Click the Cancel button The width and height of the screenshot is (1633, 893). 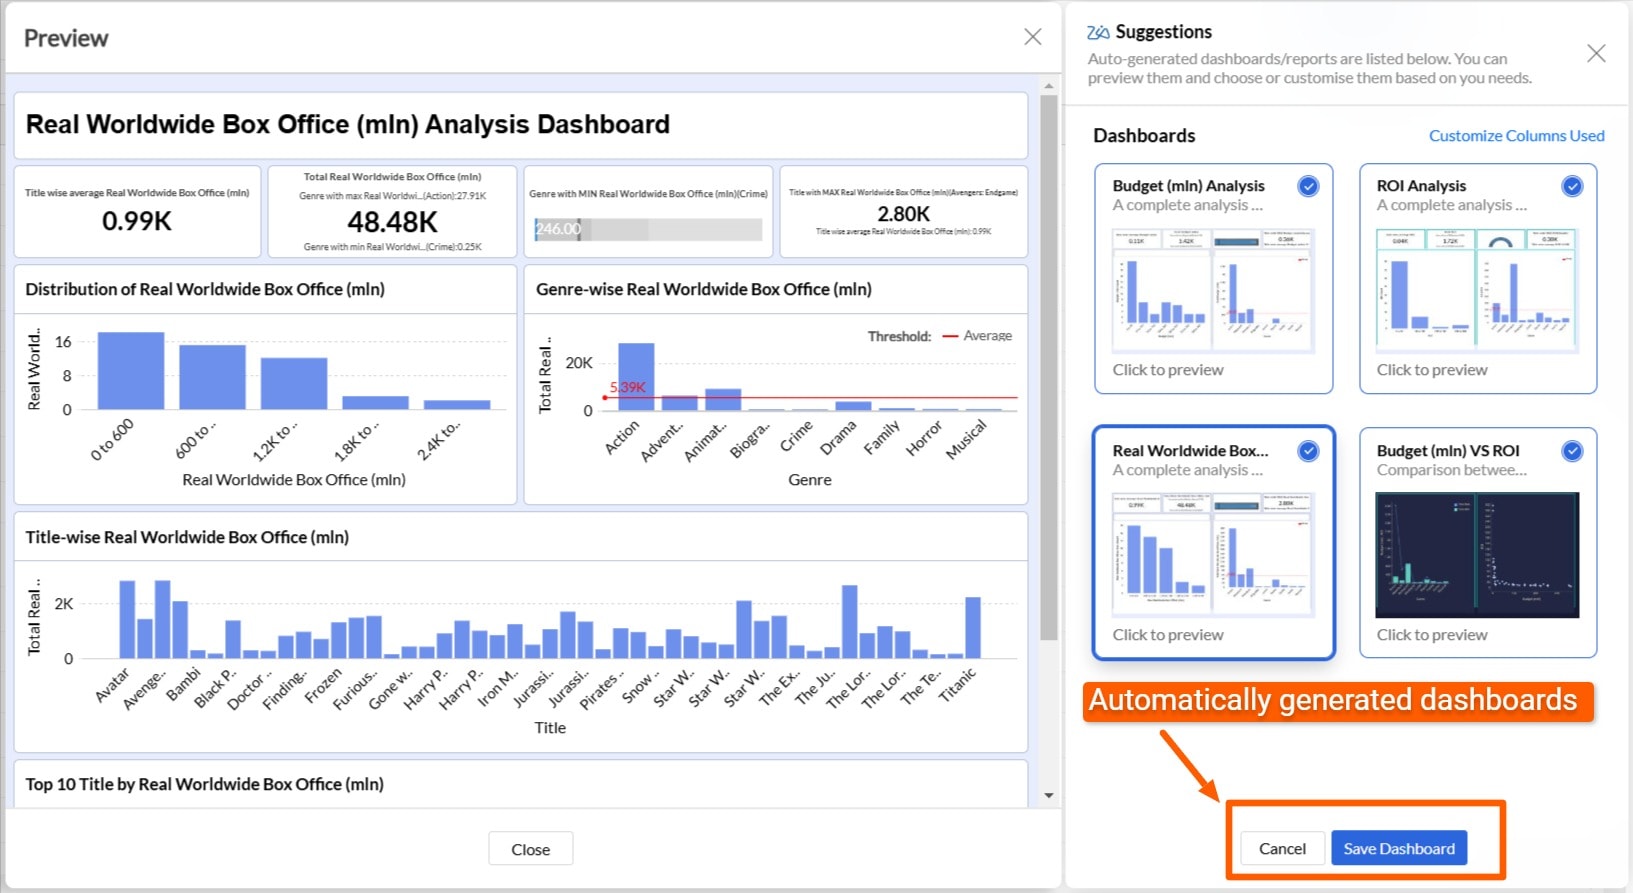(1282, 848)
